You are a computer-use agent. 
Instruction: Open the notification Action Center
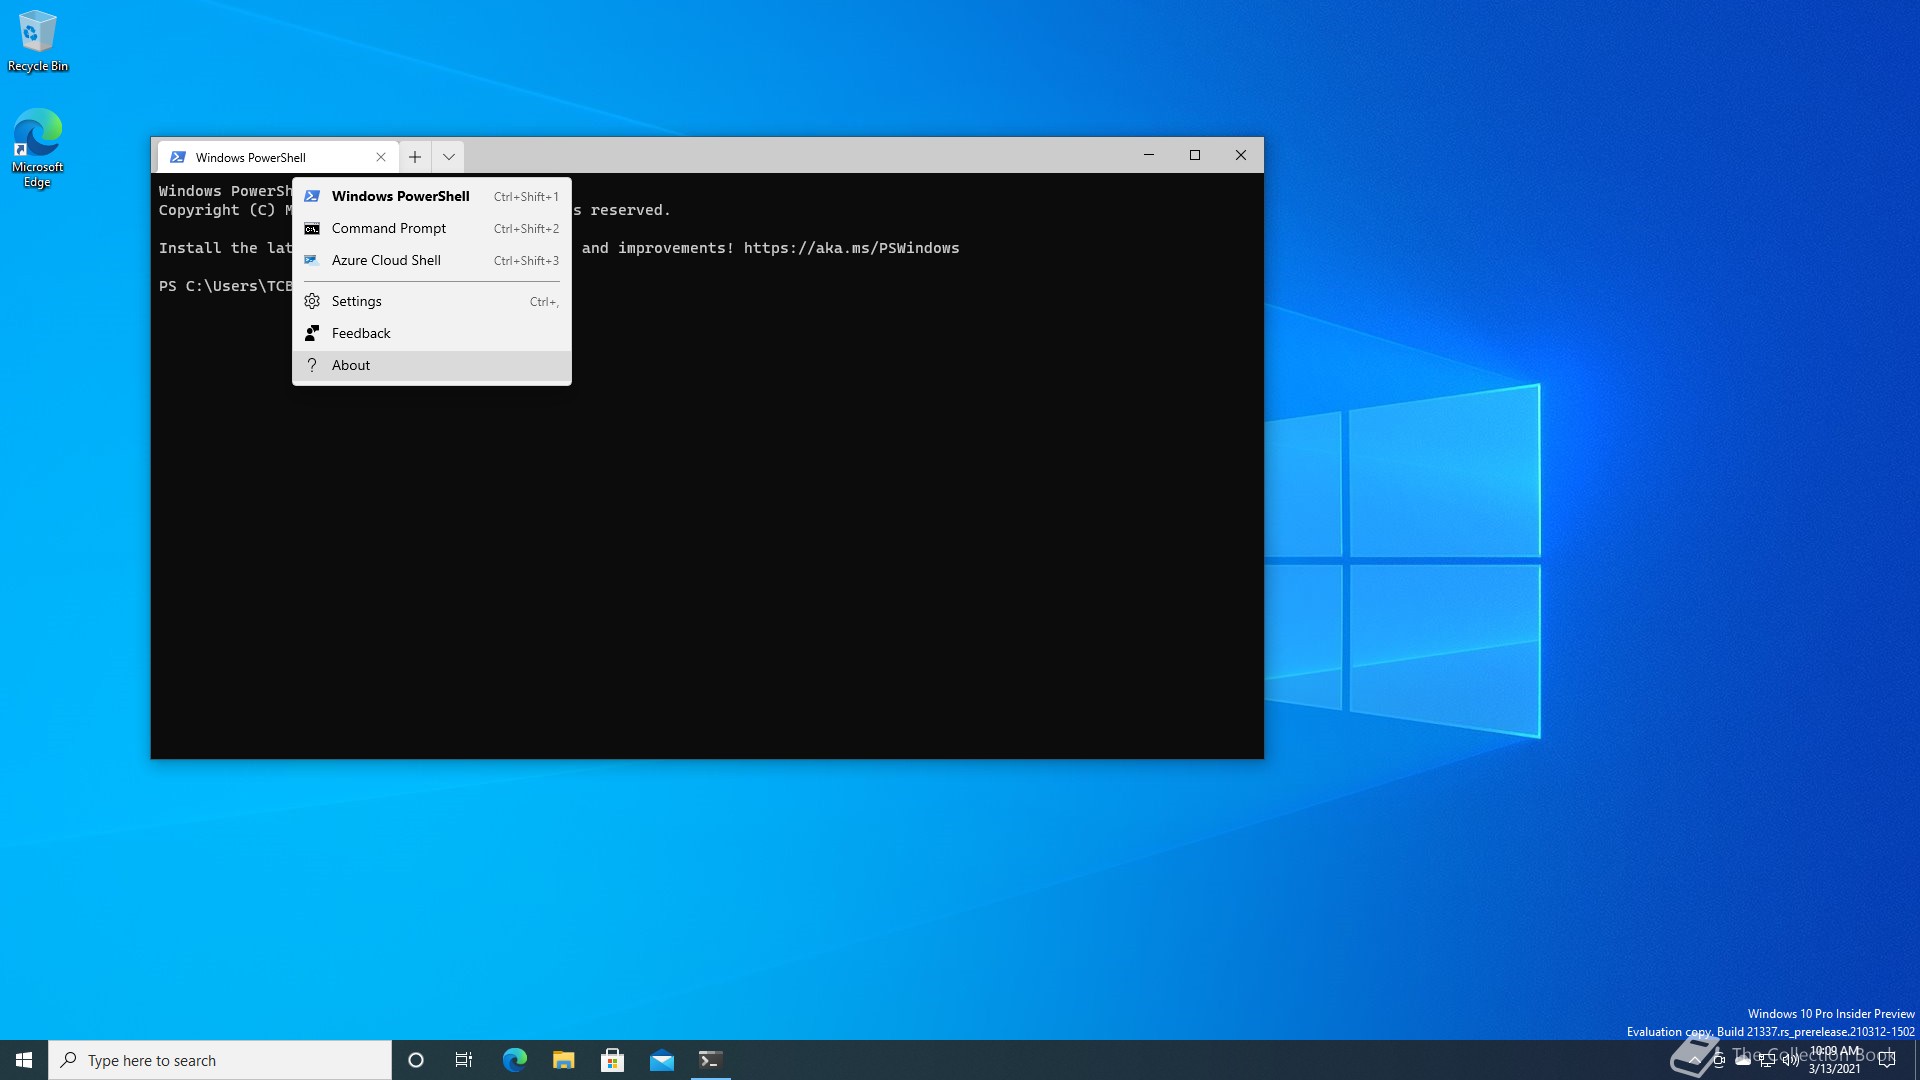click(1887, 1060)
